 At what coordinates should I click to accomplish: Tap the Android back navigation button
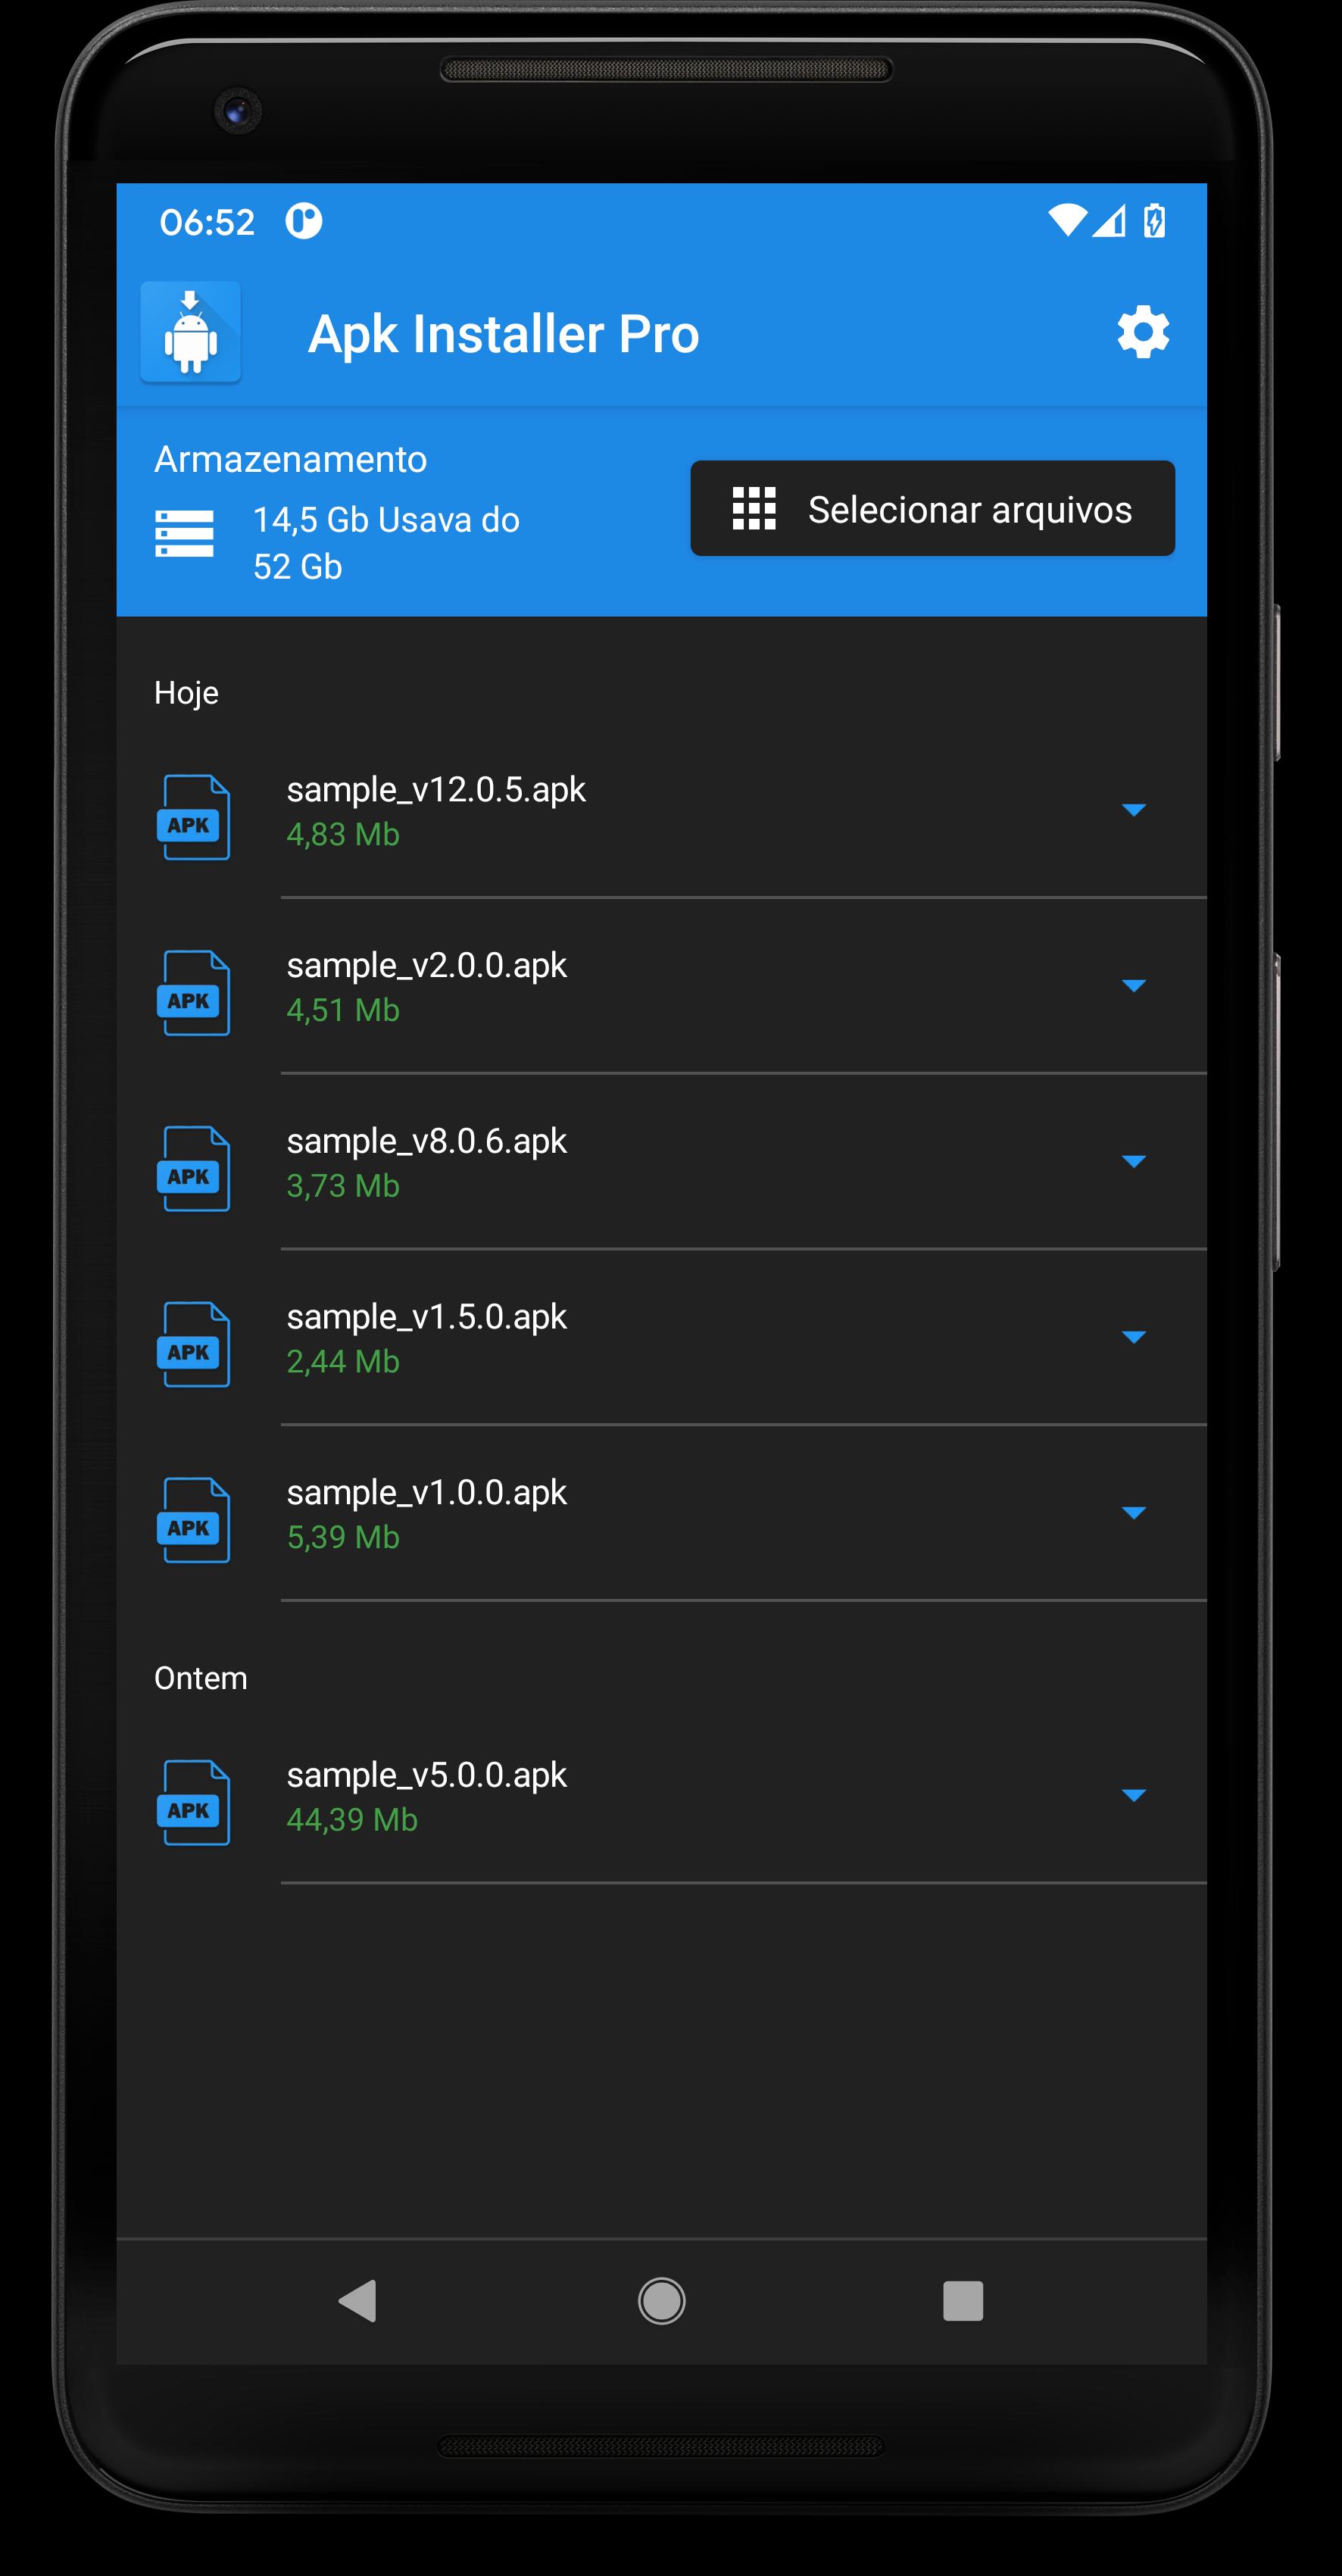[358, 2301]
